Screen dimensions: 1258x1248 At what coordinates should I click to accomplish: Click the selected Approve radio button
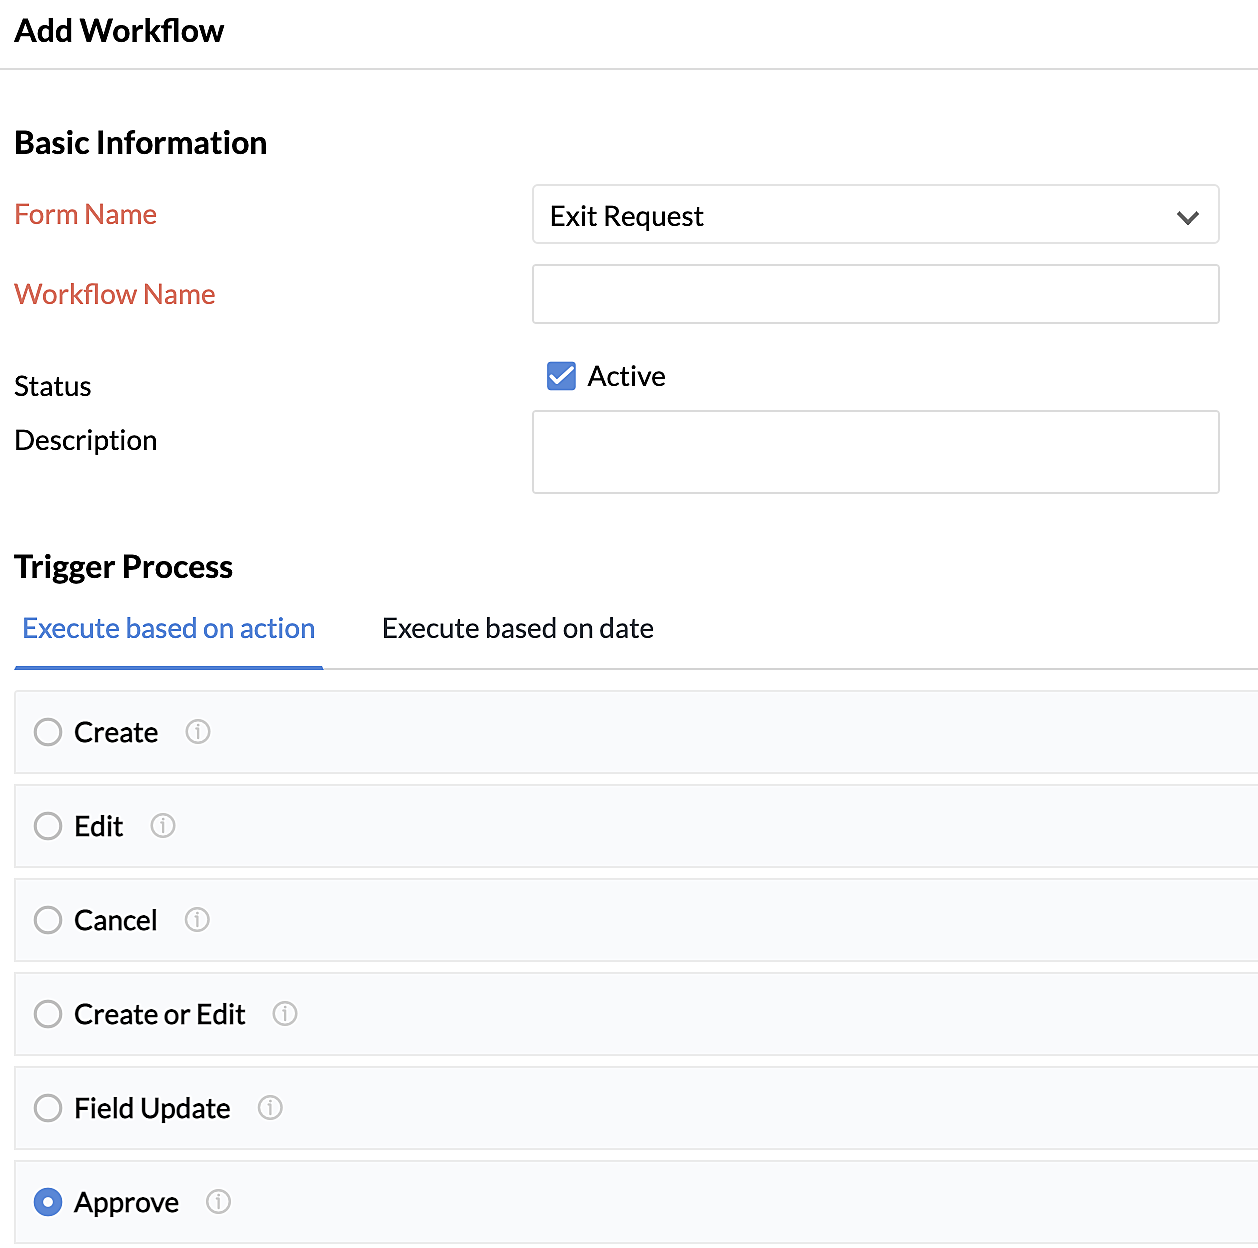(x=48, y=1202)
